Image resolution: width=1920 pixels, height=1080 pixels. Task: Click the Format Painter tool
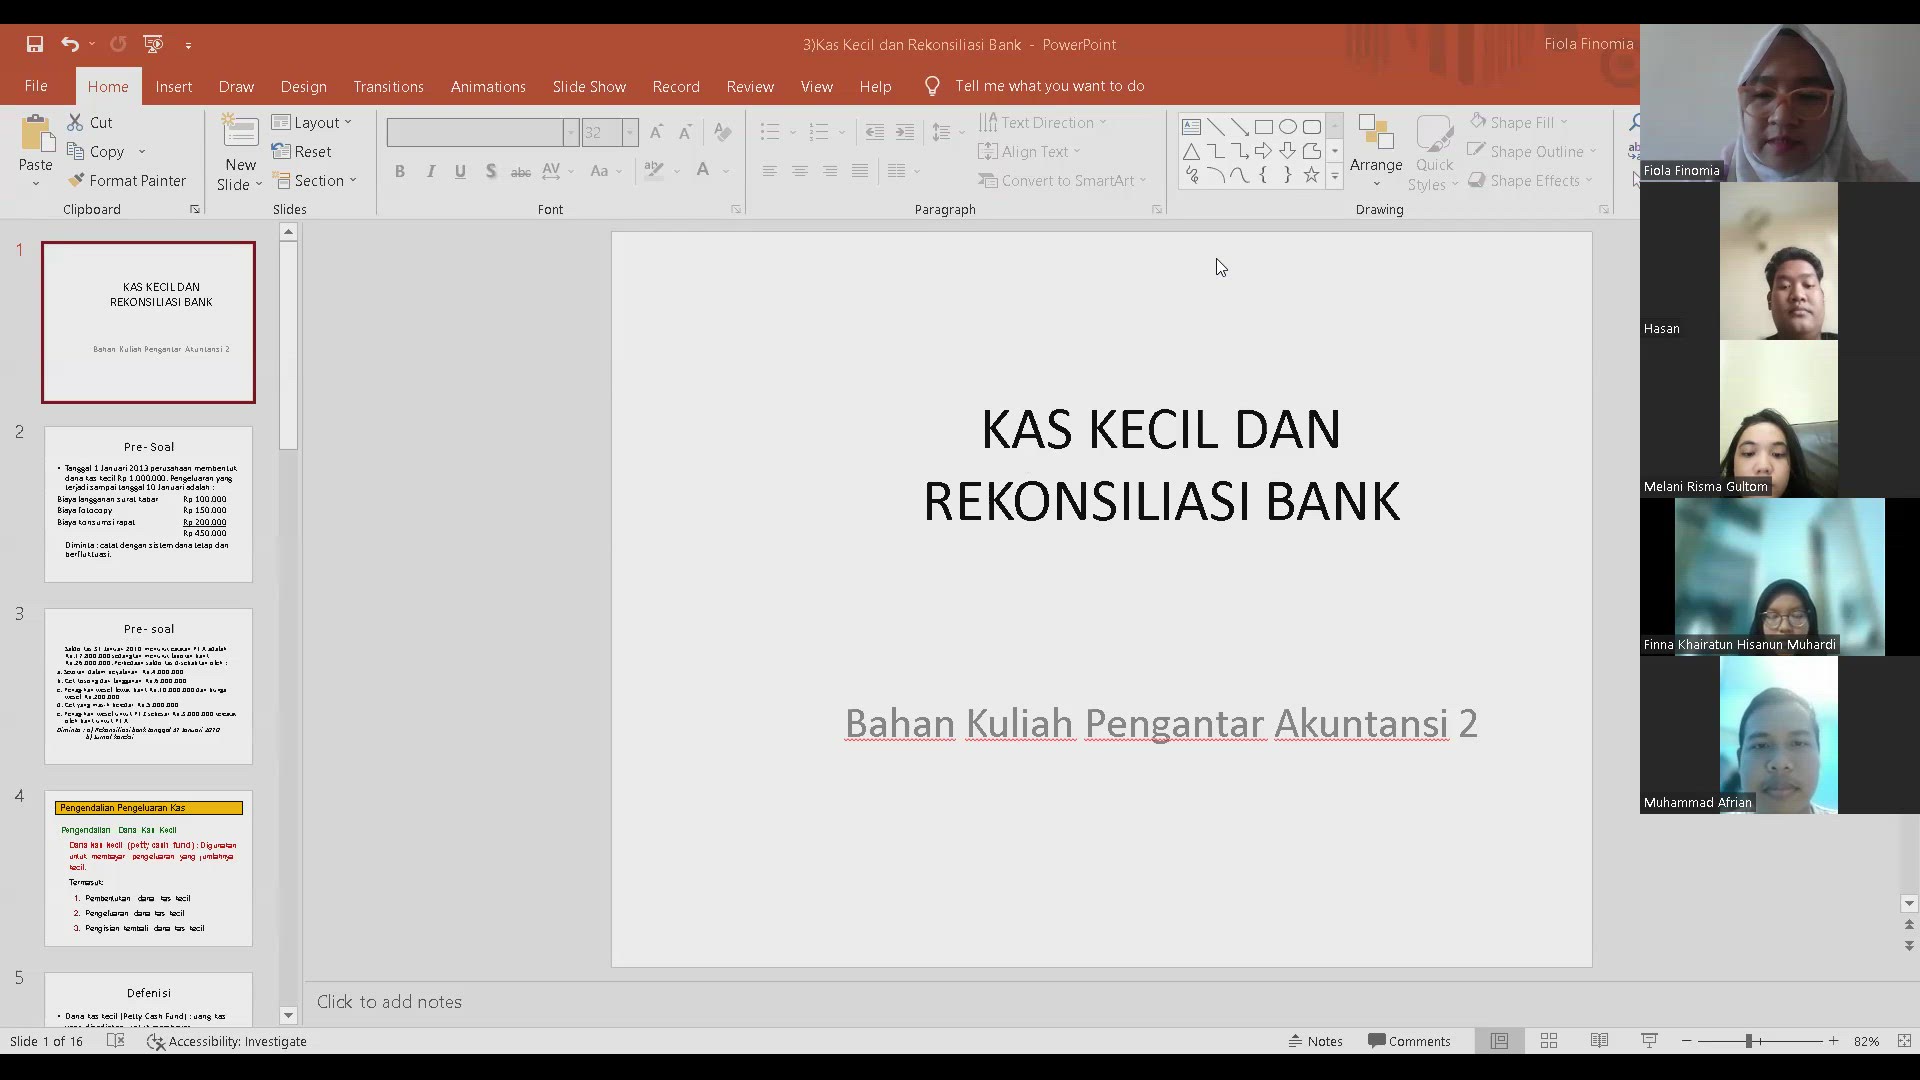pos(127,180)
